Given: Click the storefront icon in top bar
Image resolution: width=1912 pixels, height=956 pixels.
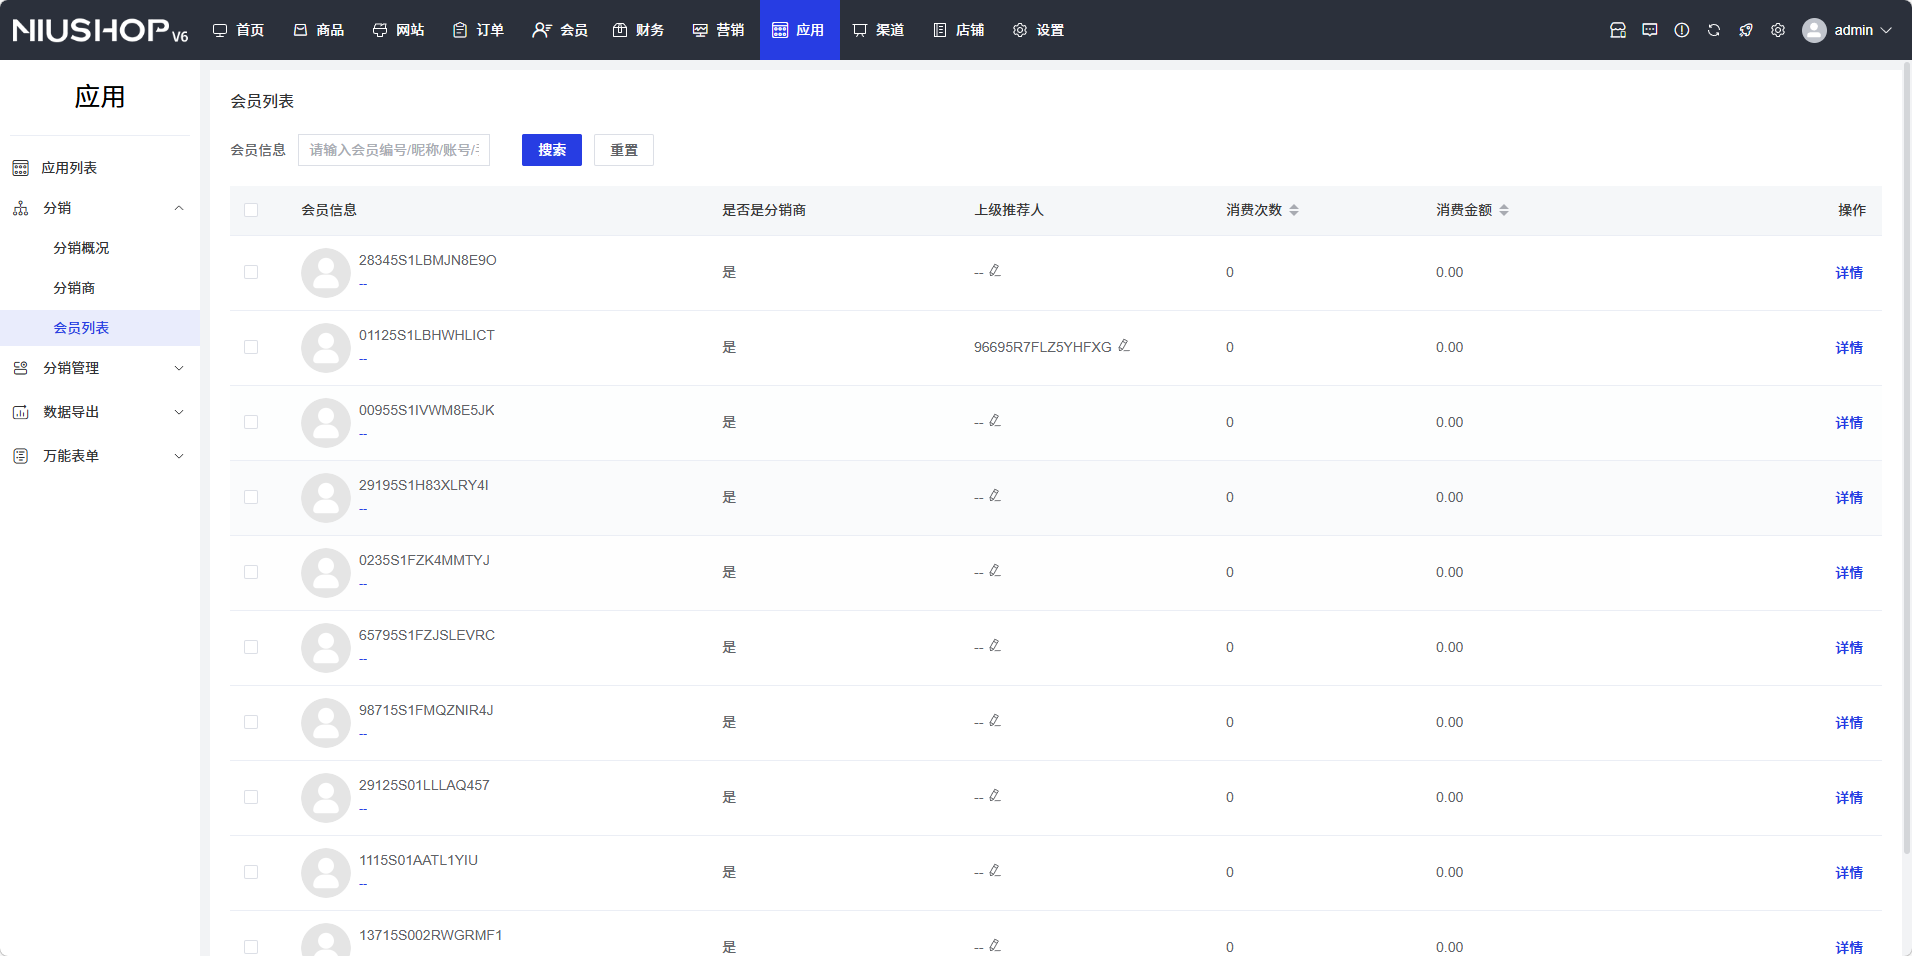Looking at the screenshot, I should click(1618, 30).
